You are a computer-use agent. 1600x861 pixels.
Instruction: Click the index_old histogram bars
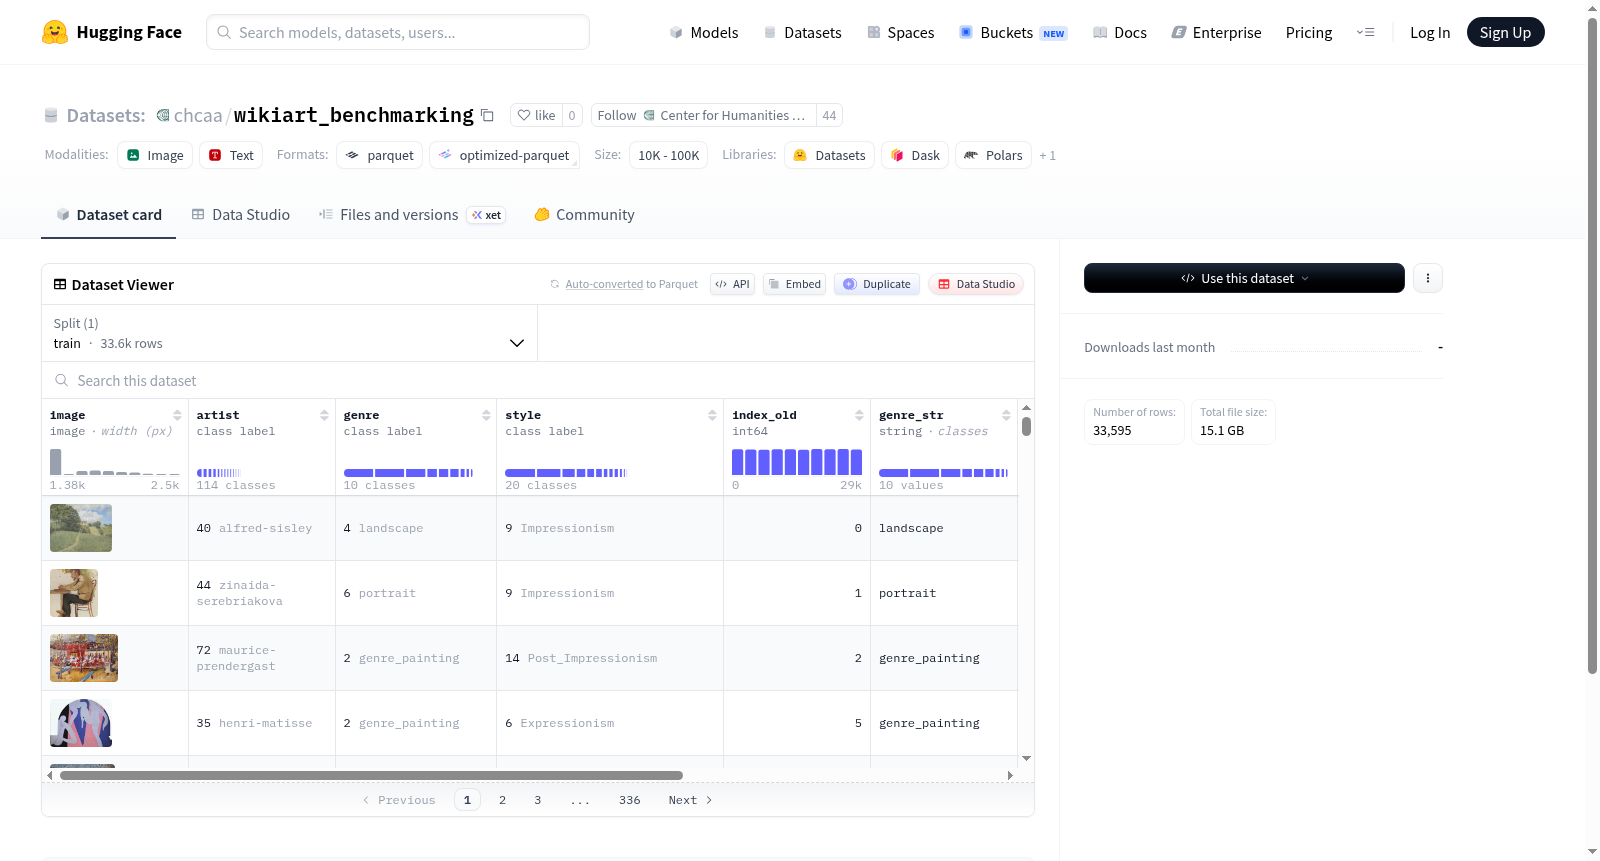797,462
